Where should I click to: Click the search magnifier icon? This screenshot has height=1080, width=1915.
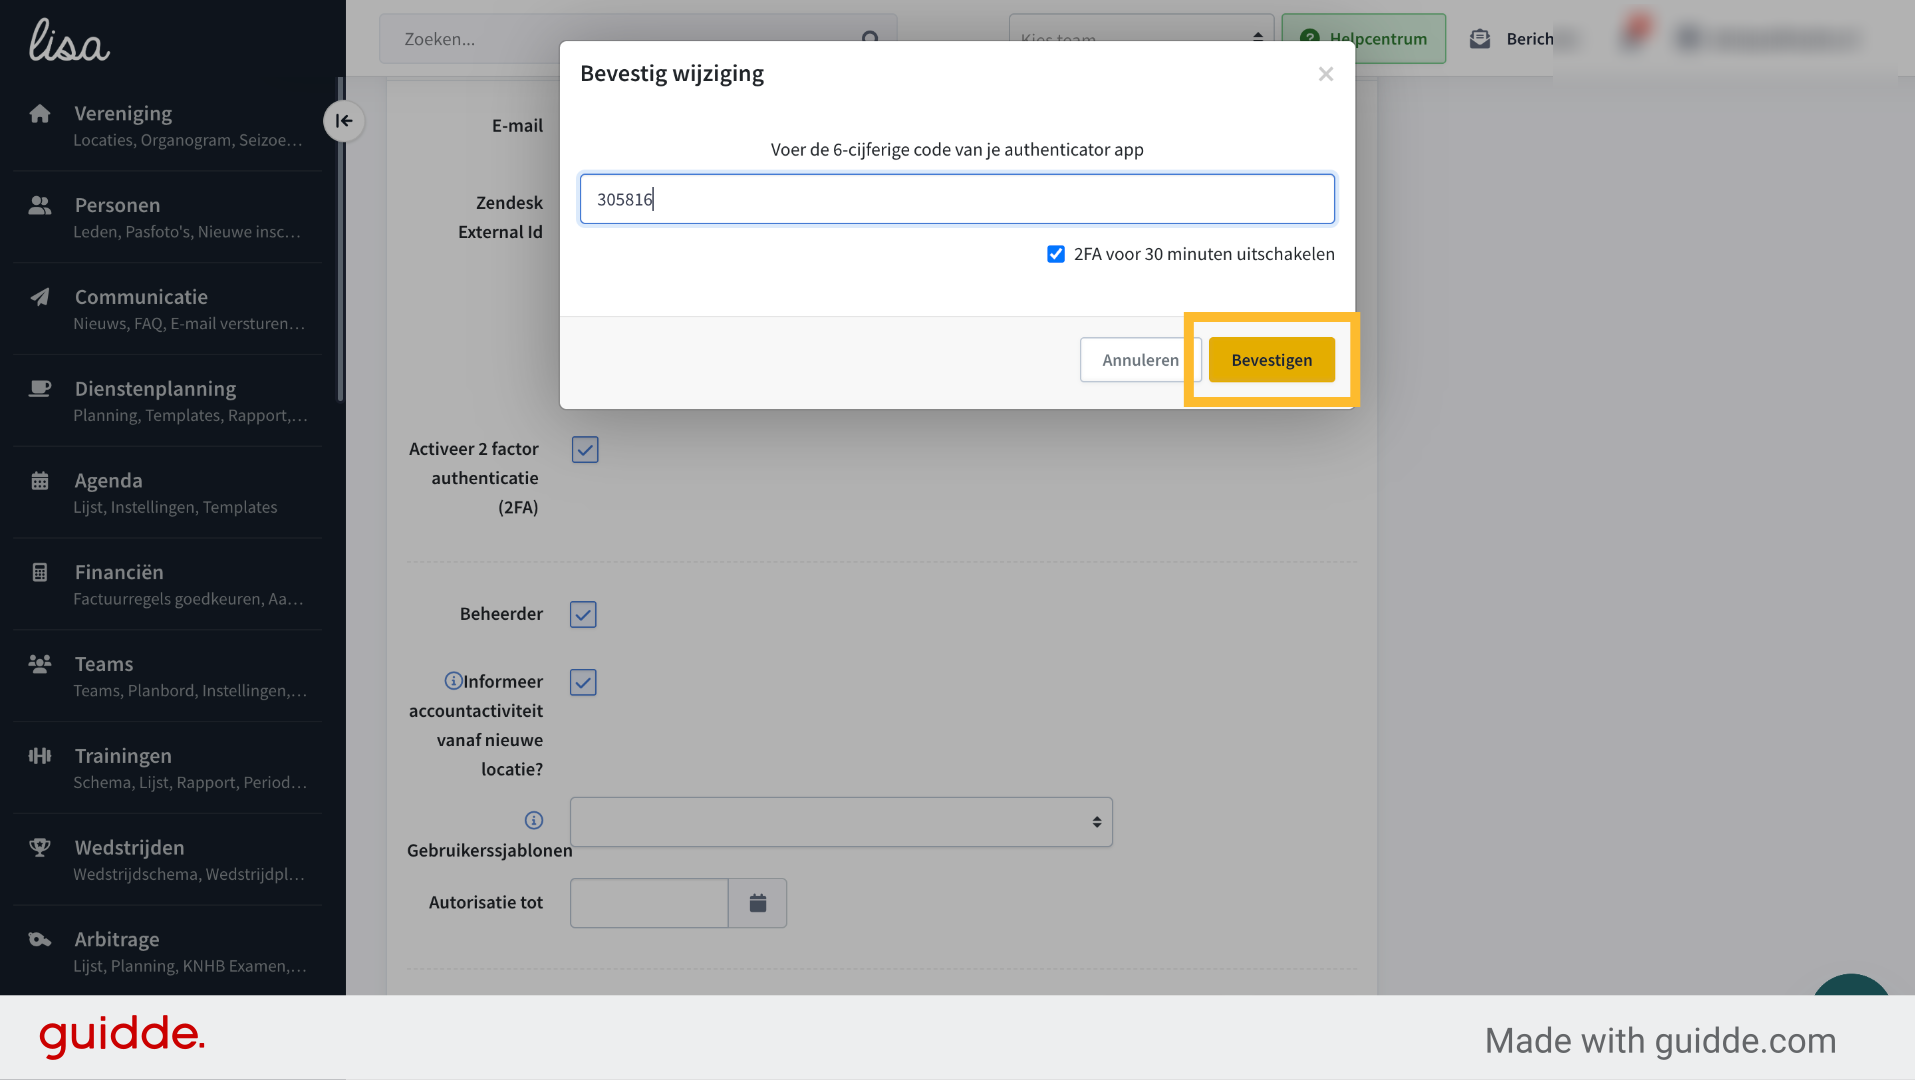click(870, 39)
